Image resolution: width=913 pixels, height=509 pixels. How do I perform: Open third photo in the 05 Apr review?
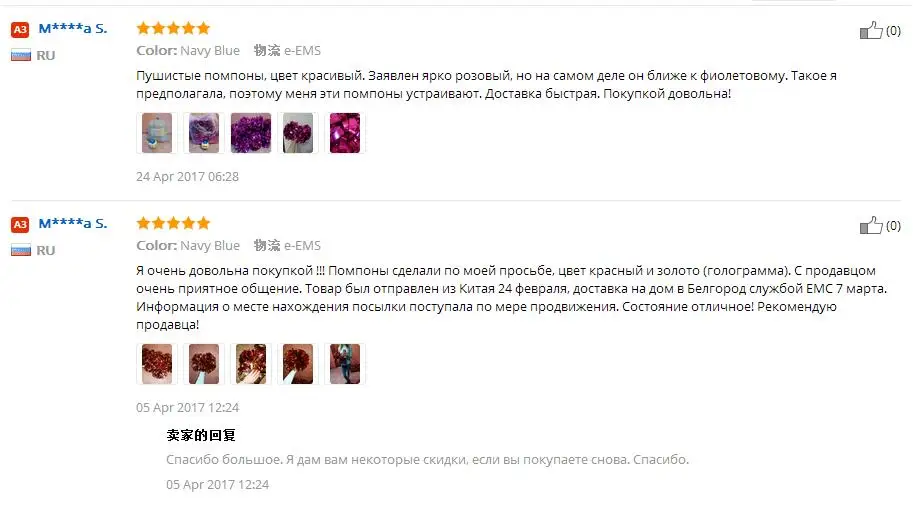point(251,364)
